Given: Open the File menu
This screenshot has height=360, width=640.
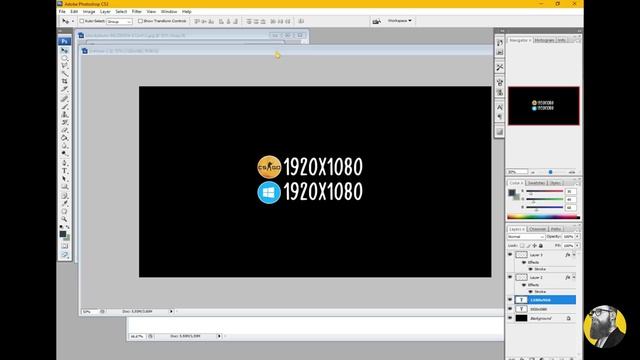Looking at the screenshot, I should 62,11.
